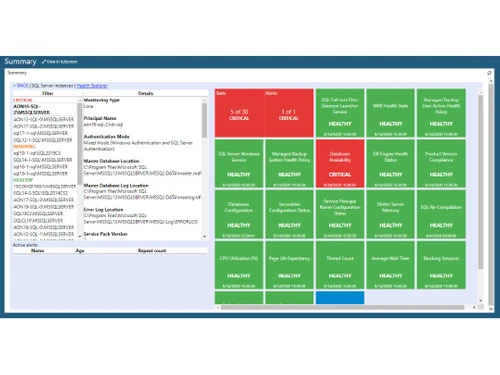Viewport: 500px width, 375px height.
Task: Select the Details column header
Action: pos(146,93)
